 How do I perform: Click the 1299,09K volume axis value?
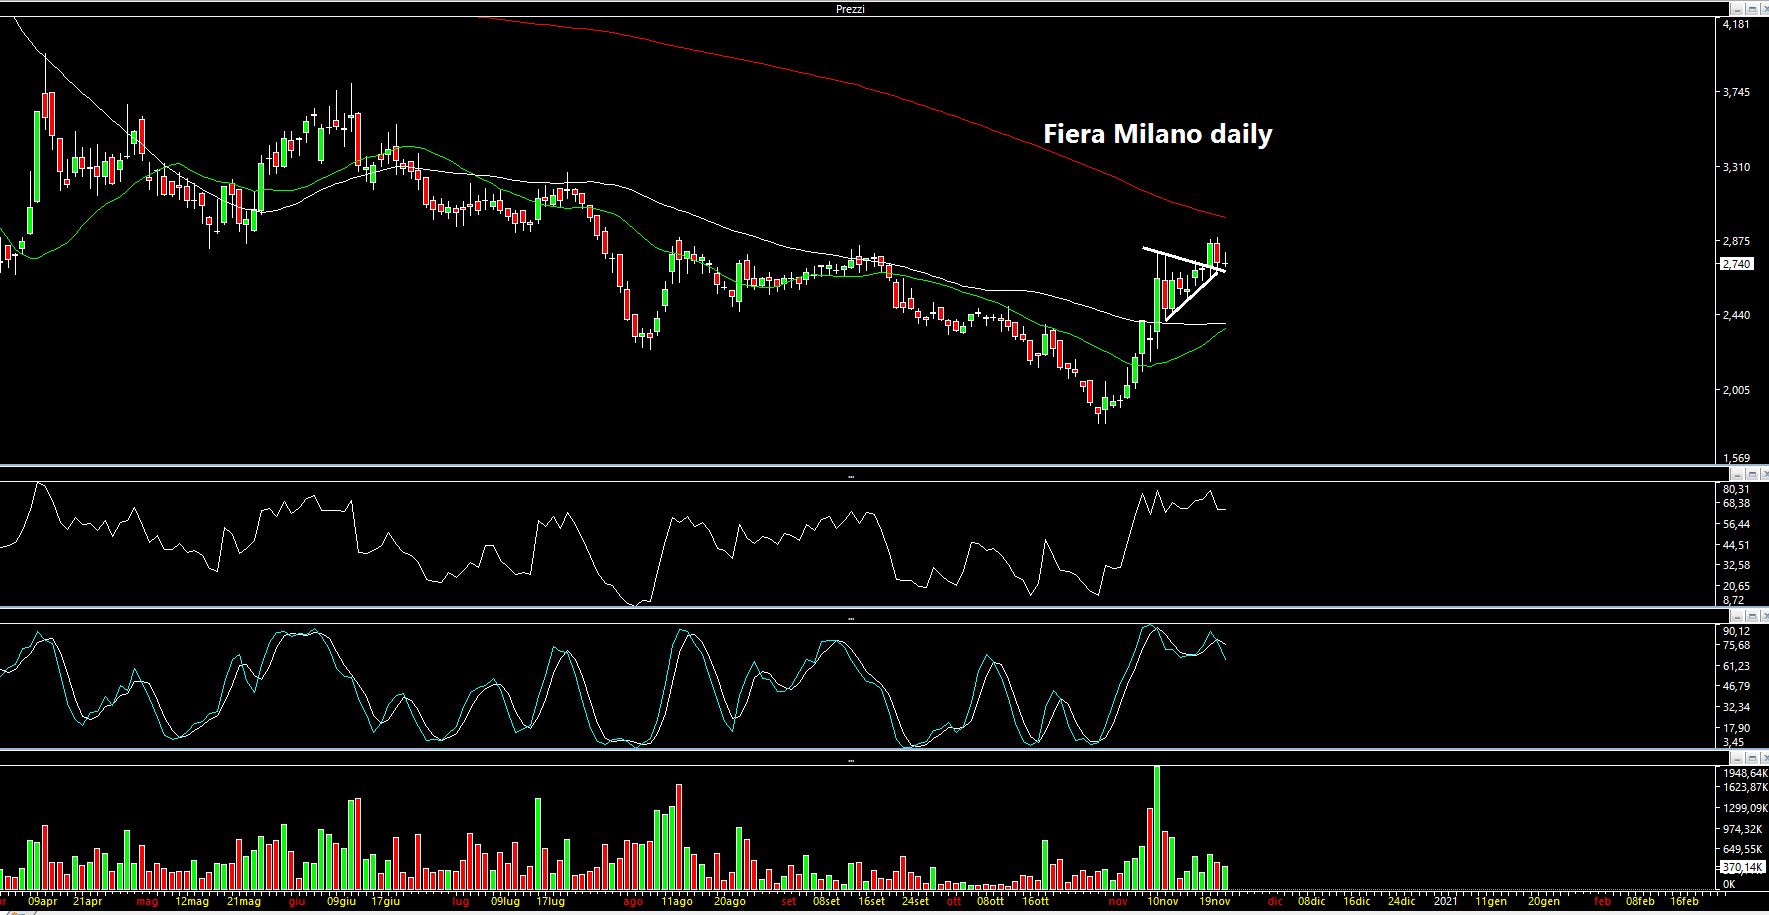coord(1744,808)
